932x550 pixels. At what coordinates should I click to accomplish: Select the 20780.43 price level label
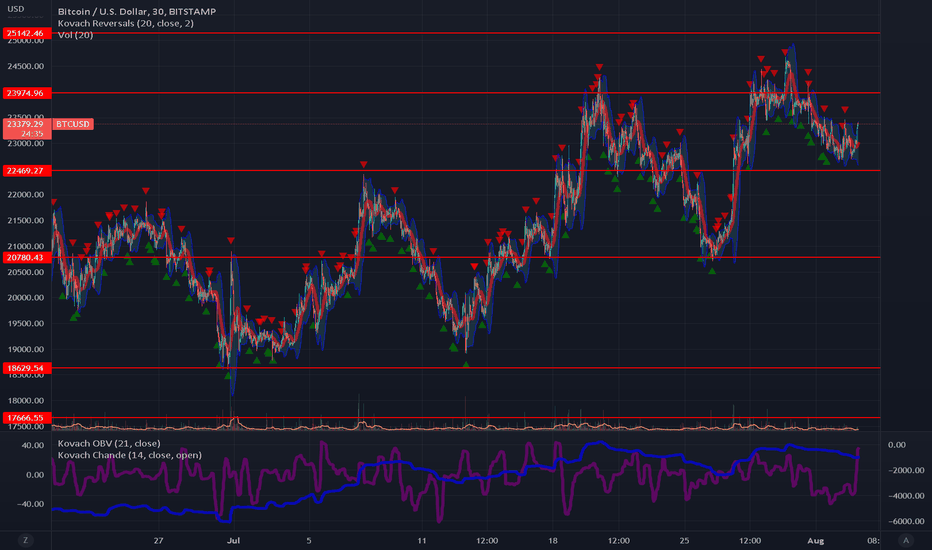[x=27, y=257]
